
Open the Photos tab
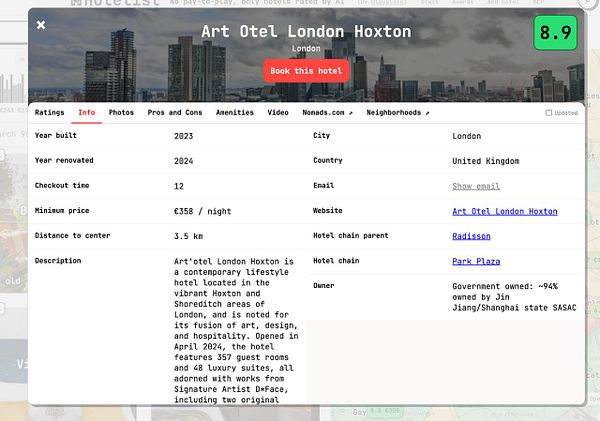[121, 113]
